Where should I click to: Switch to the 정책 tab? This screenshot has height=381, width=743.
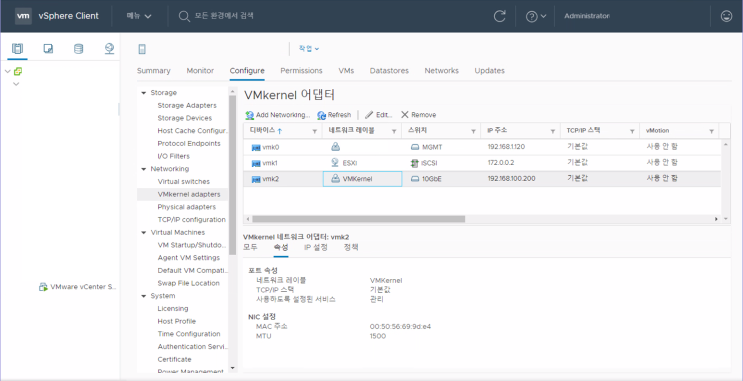pyautogui.click(x=351, y=247)
